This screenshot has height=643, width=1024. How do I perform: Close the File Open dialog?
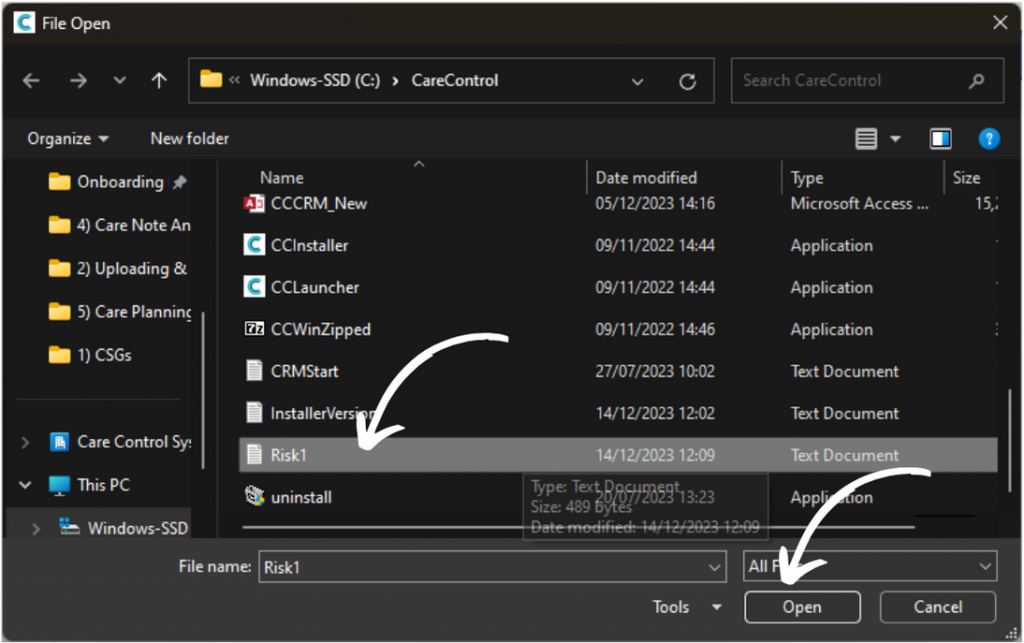coord(999,23)
